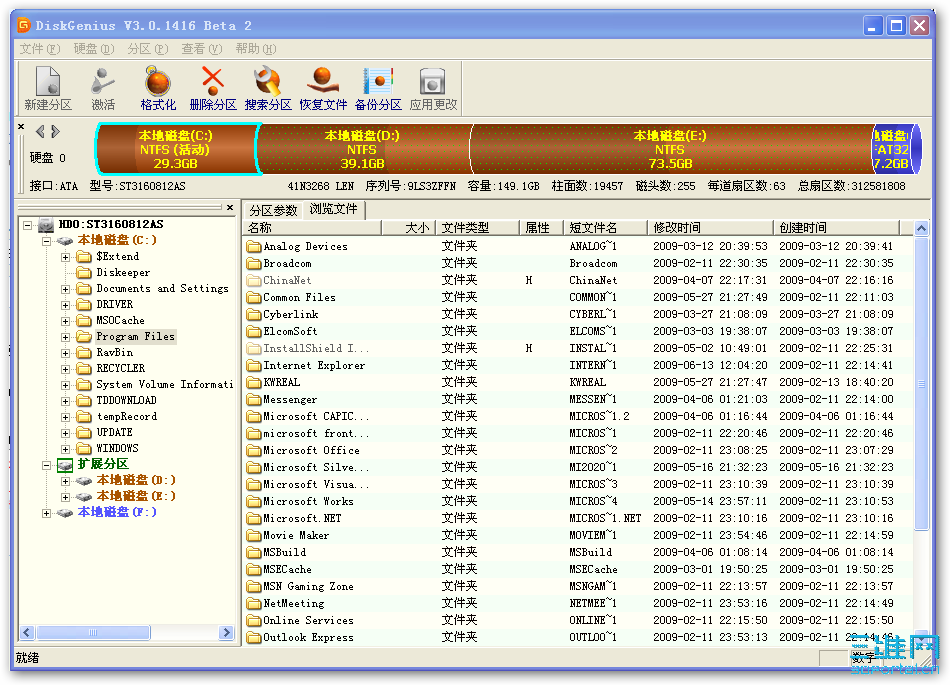Click the Microsoft Office folder icon
Screen dimensions: 950x685
[253, 451]
